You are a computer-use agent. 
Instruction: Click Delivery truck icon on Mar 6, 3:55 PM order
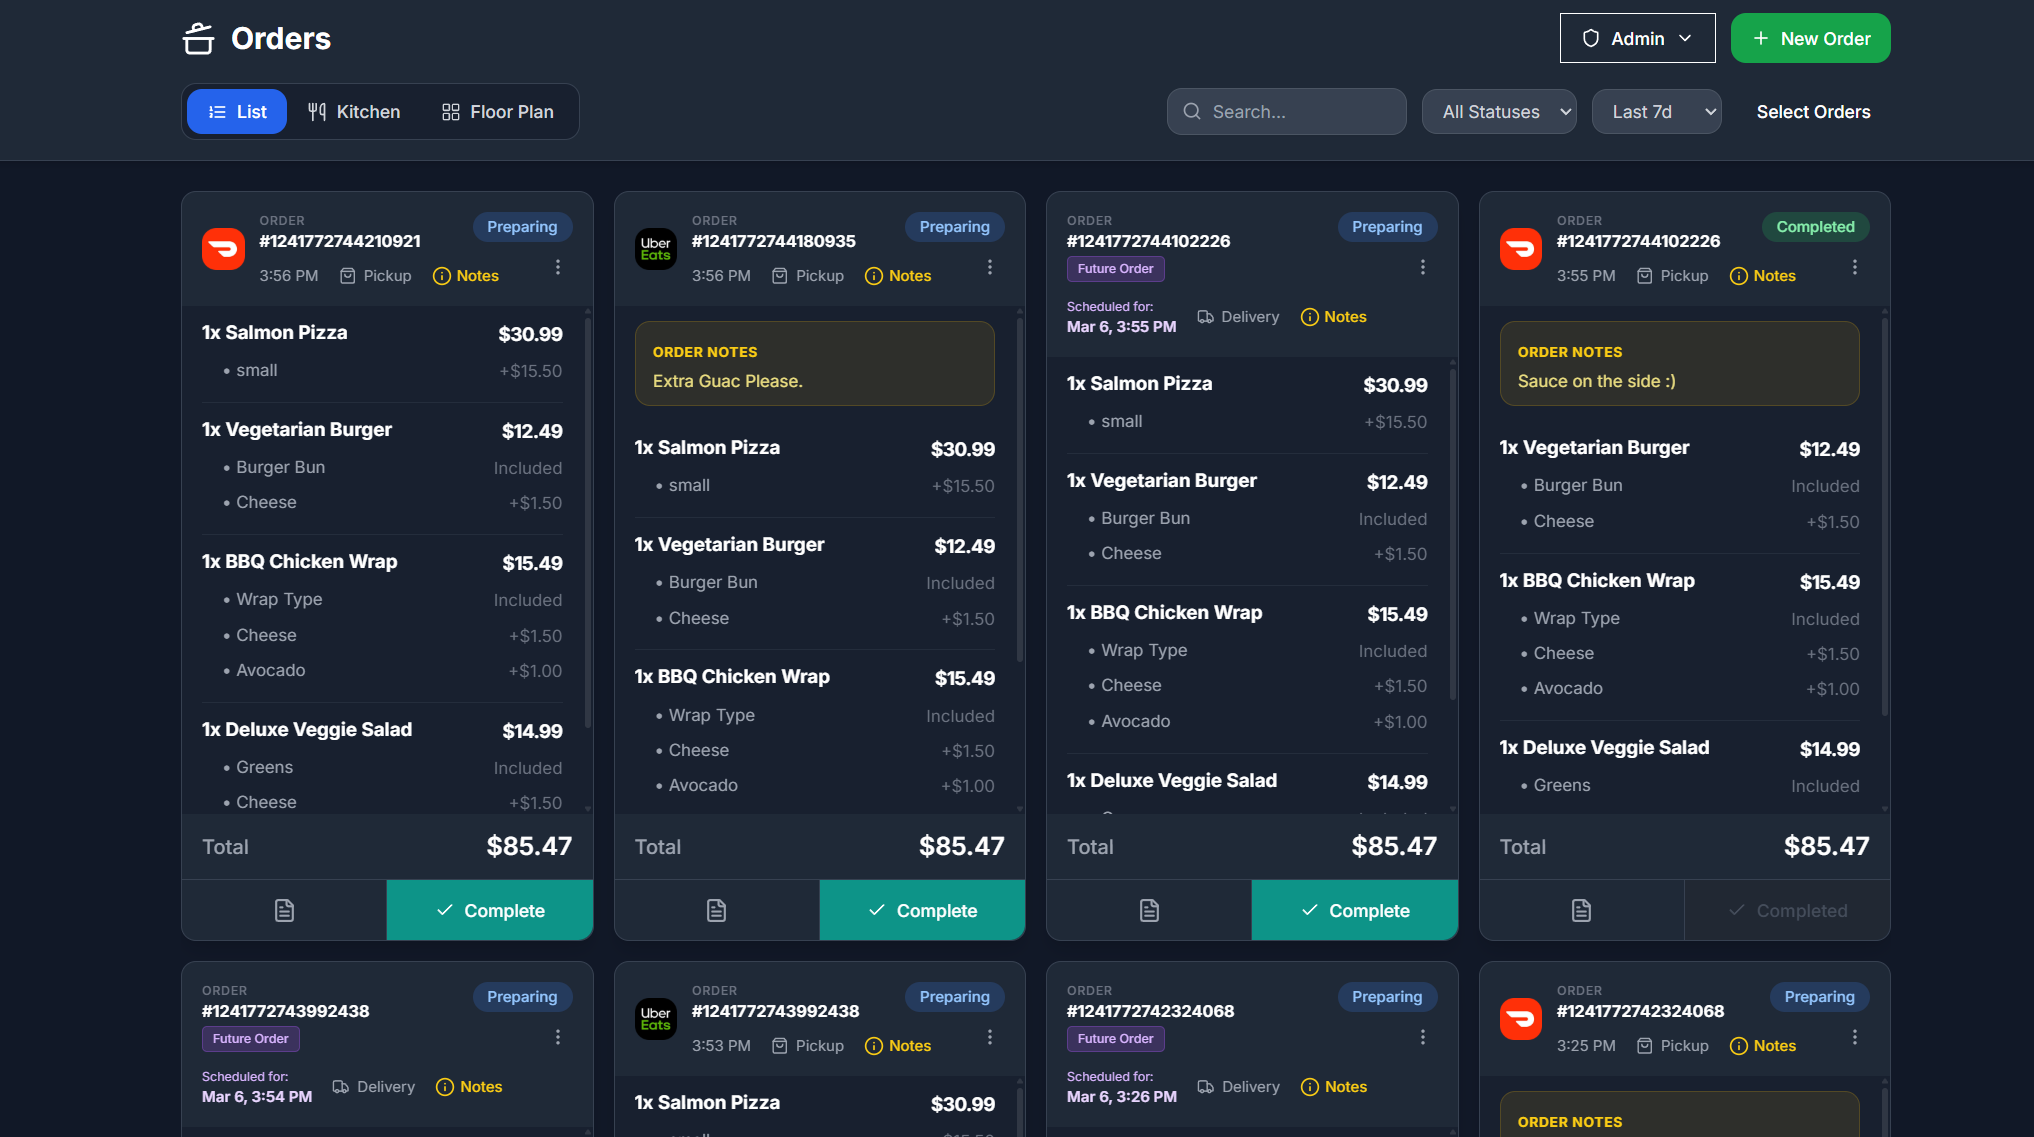[1206, 317]
